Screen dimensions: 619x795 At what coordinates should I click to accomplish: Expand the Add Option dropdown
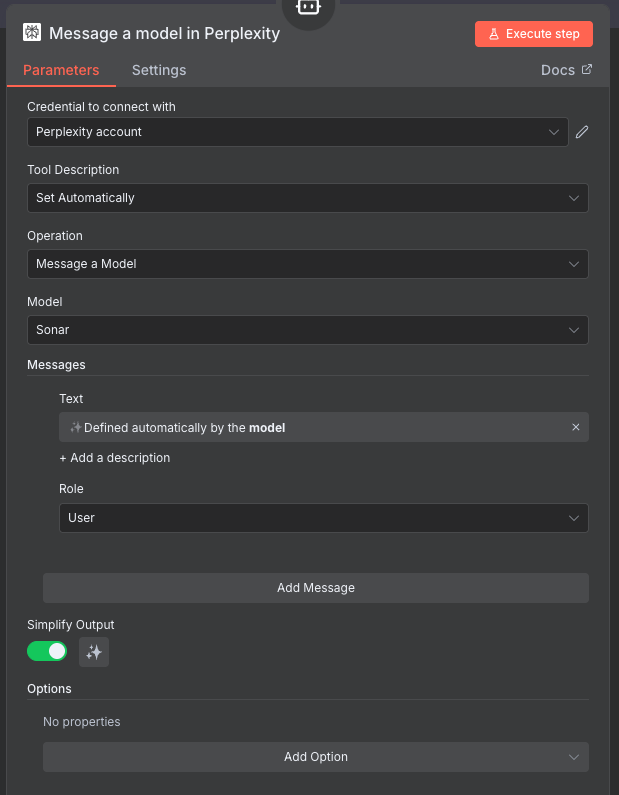[x=316, y=757]
